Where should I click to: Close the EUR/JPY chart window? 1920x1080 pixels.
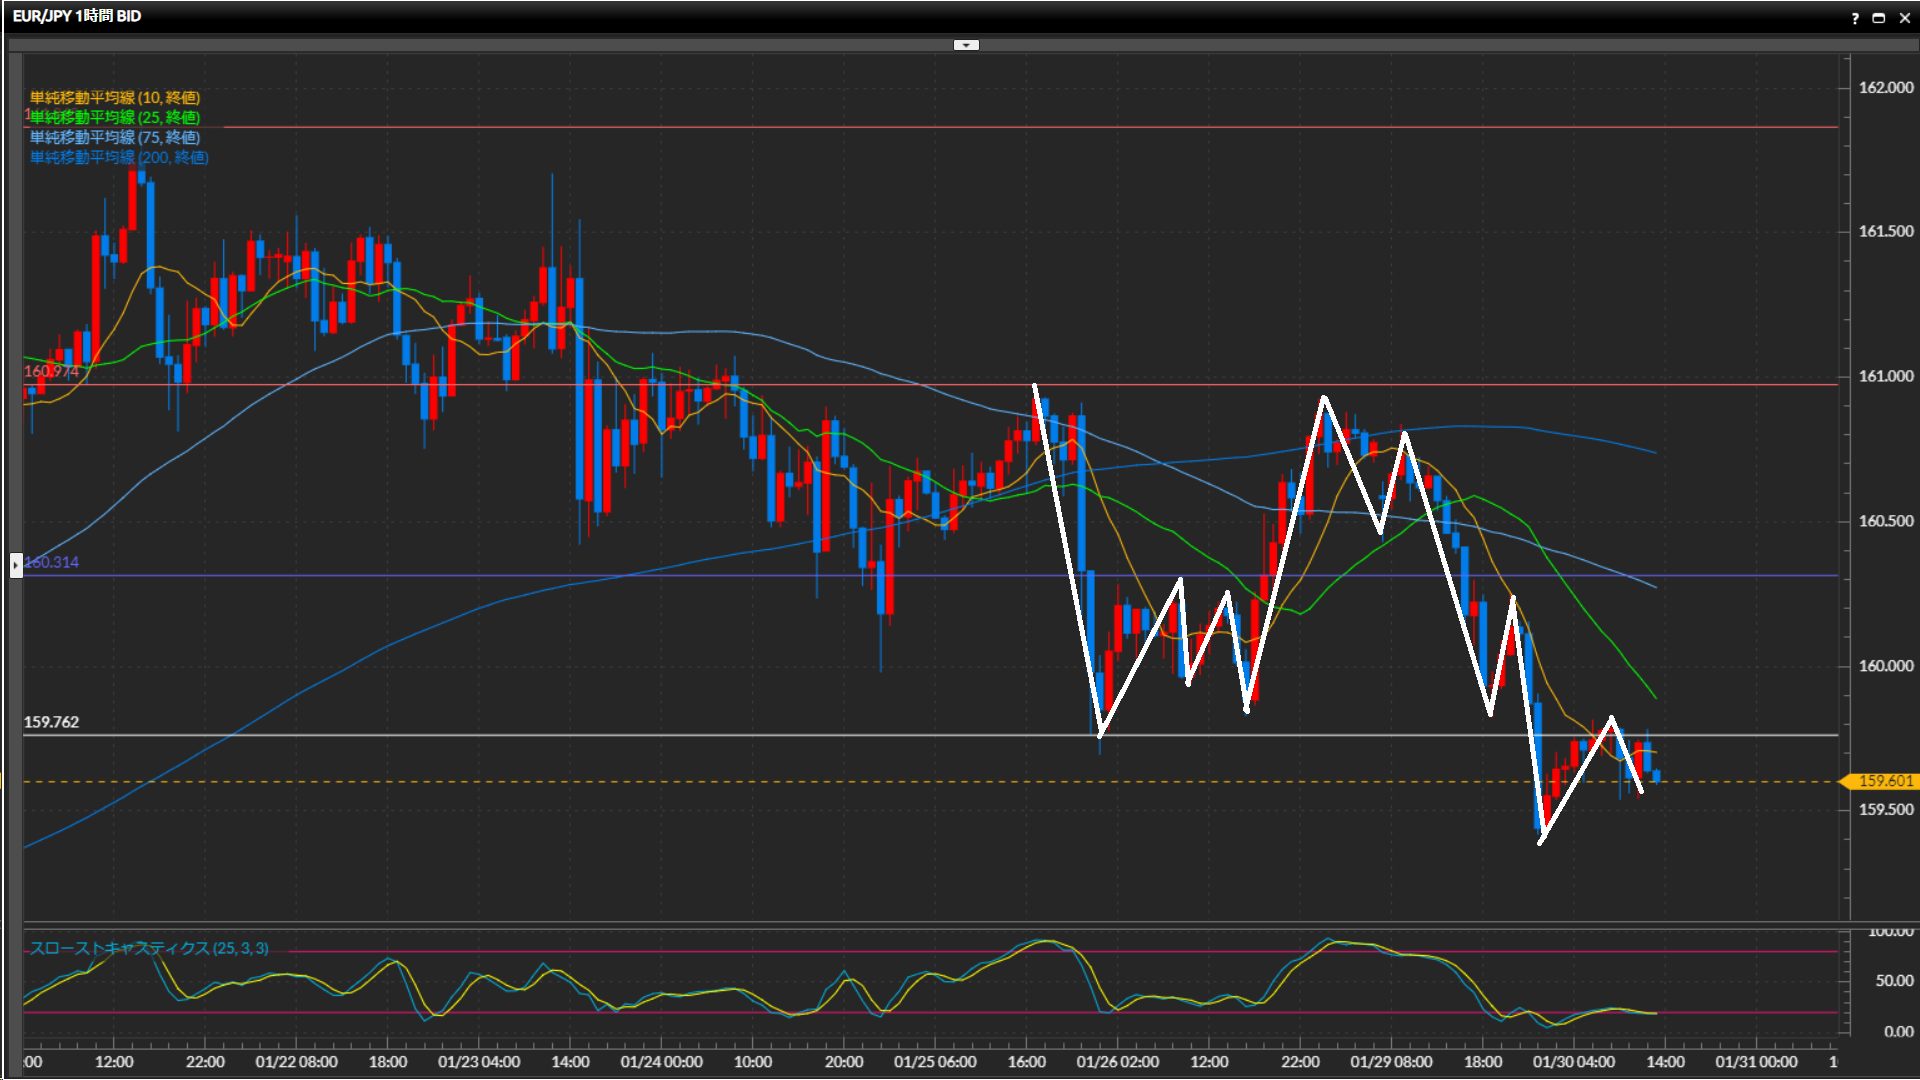pyautogui.click(x=1905, y=18)
